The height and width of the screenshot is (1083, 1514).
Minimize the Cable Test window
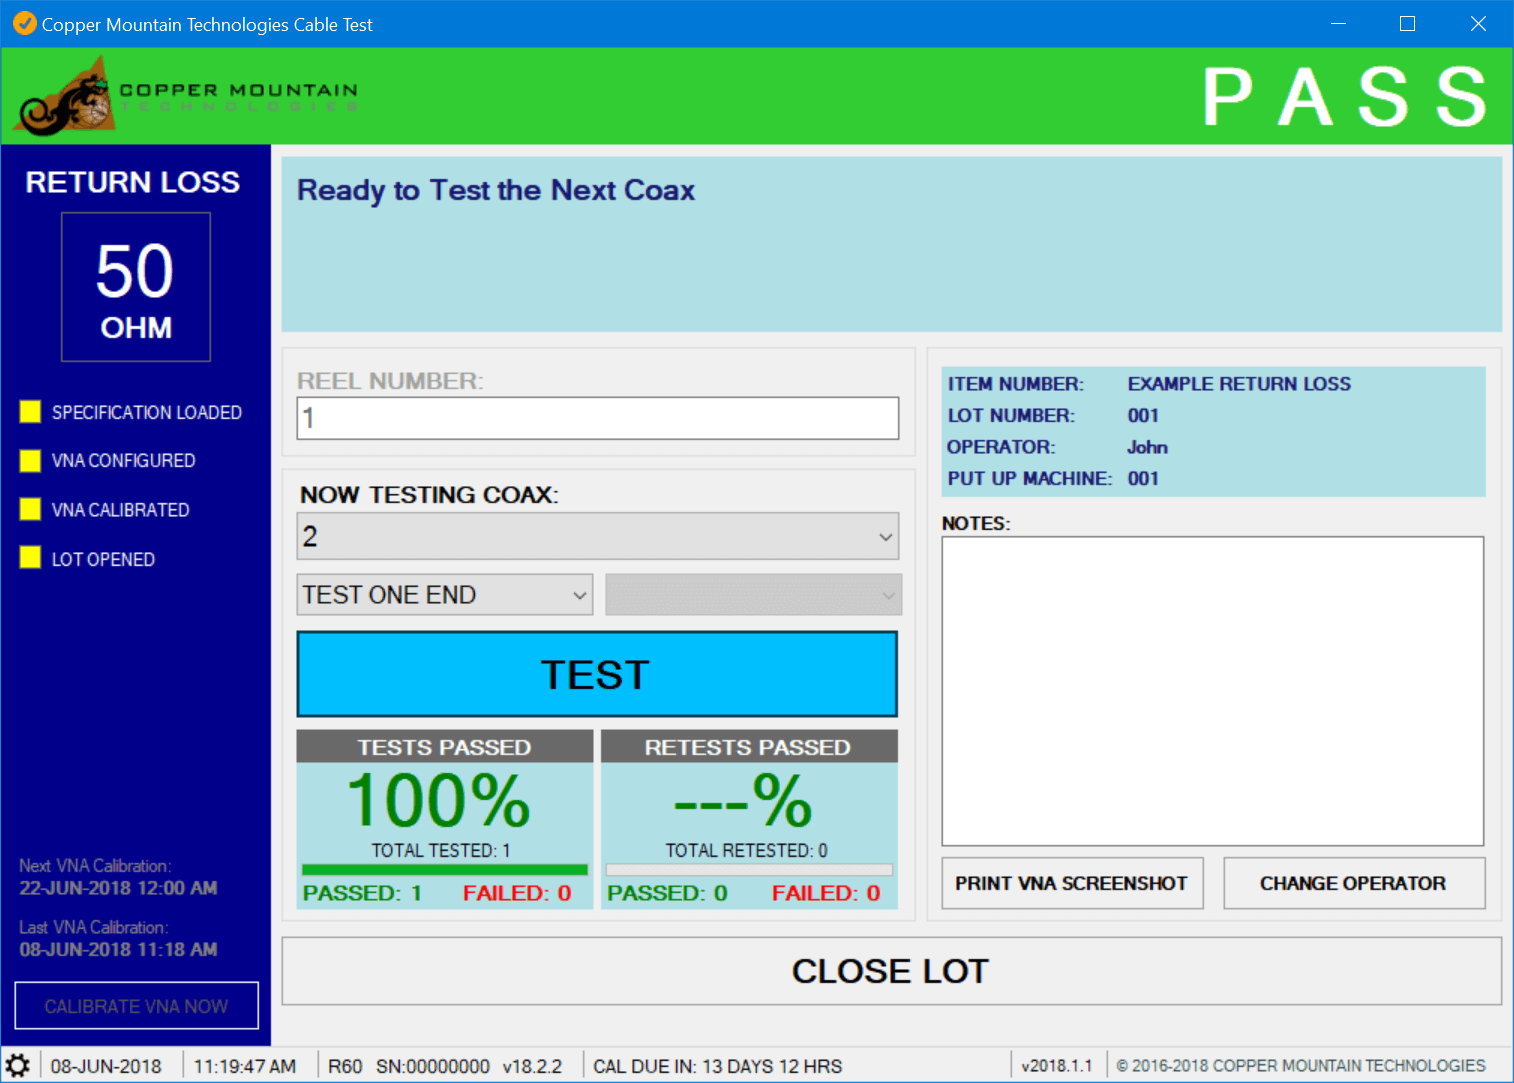1338,23
